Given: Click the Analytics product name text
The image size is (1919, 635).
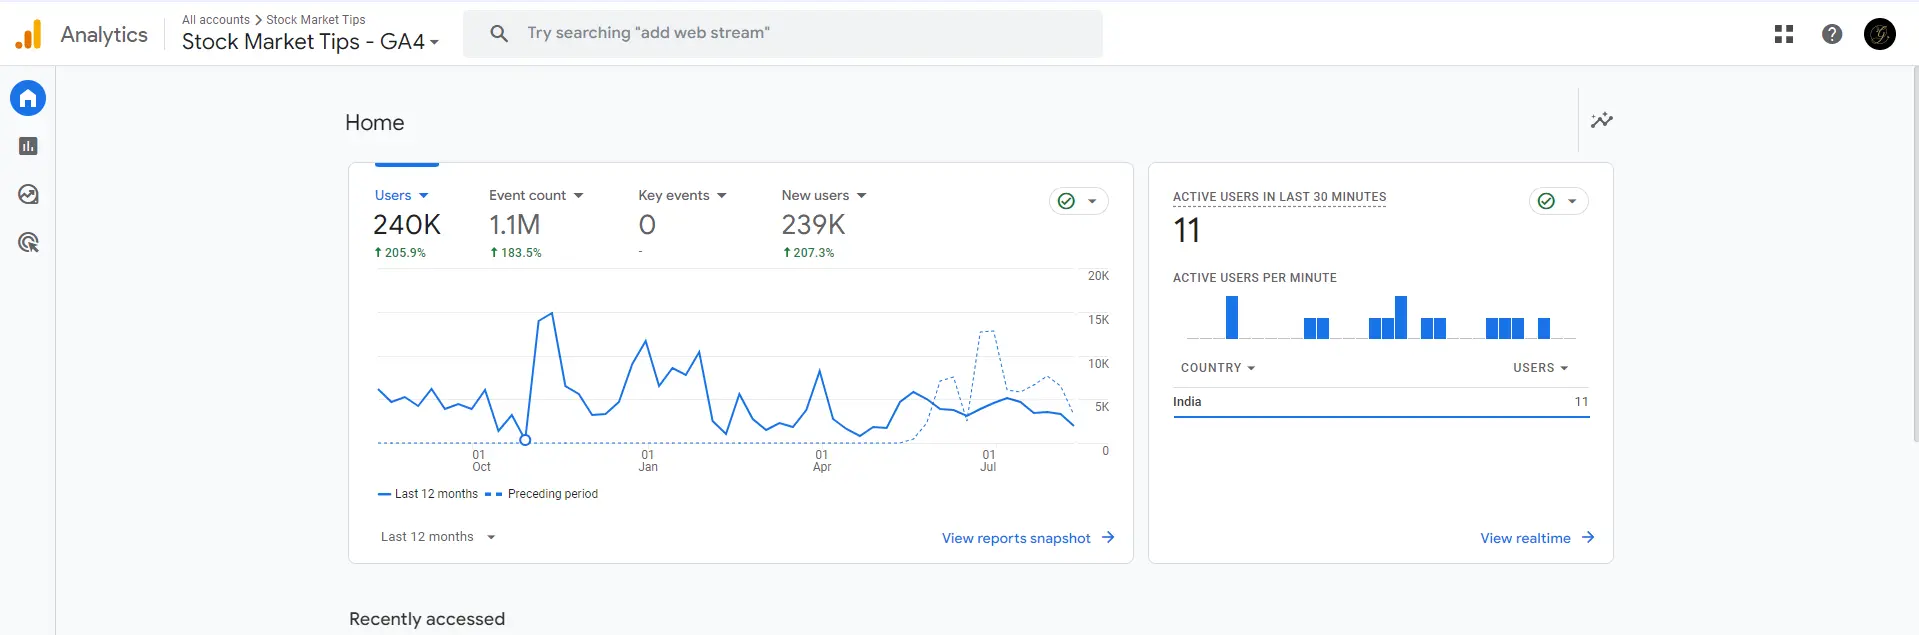Looking at the screenshot, I should point(104,35).
